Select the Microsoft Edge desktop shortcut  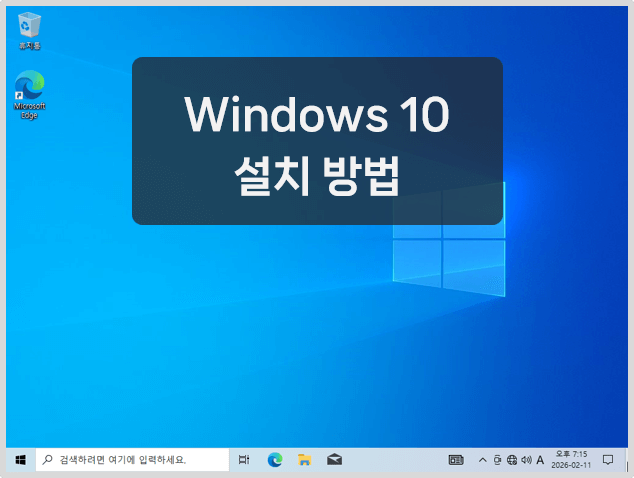29,95
